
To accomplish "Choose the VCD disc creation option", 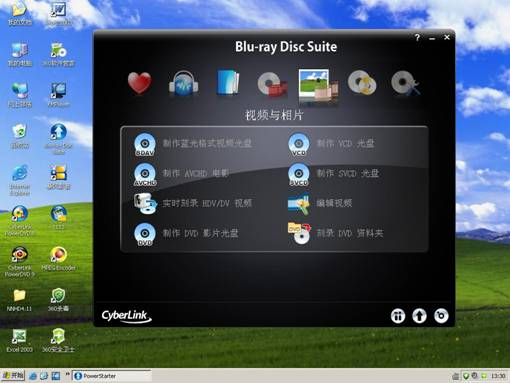I will click(331, 144).
